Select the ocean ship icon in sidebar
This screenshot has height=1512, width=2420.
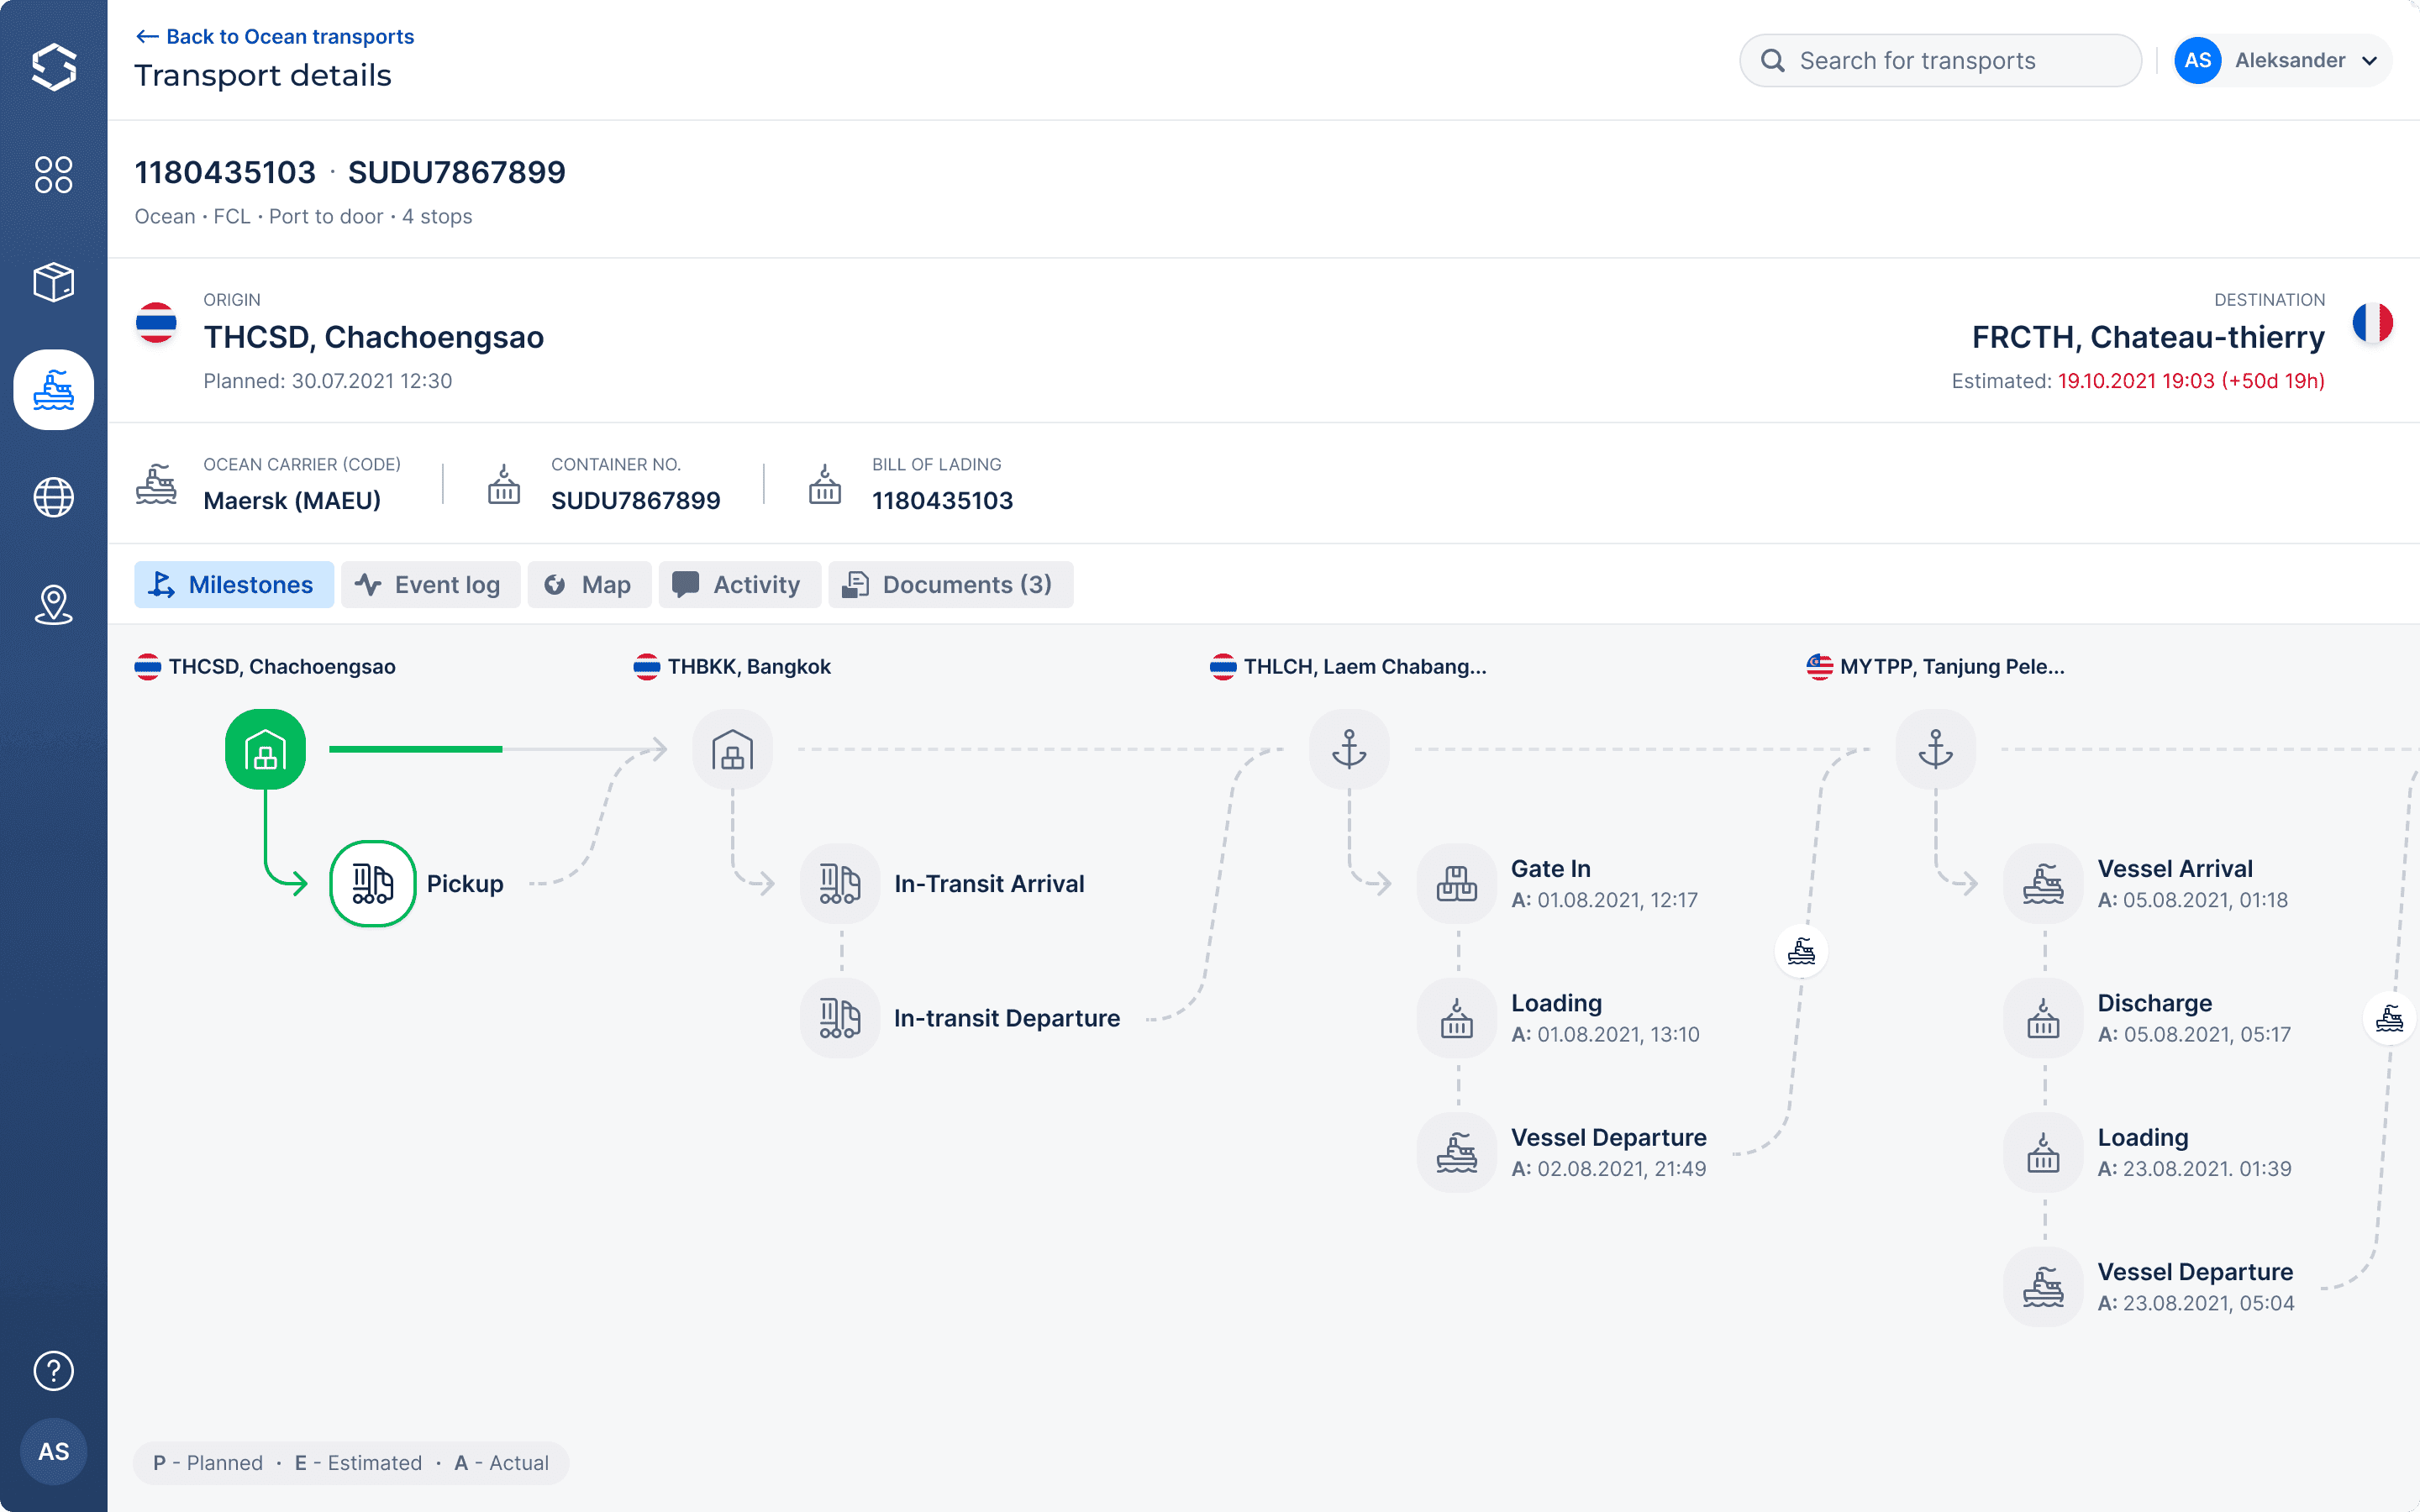(53, 390)
